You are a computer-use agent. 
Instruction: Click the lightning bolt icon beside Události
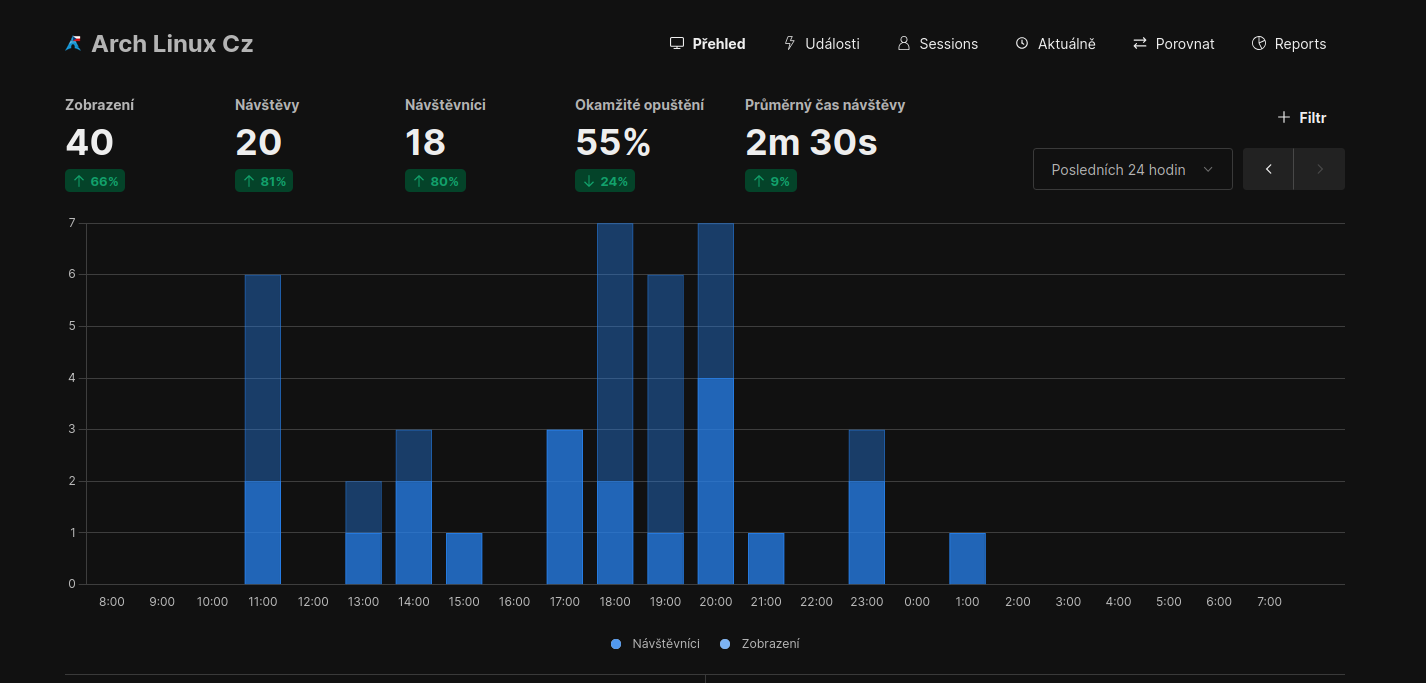[790, 44]
